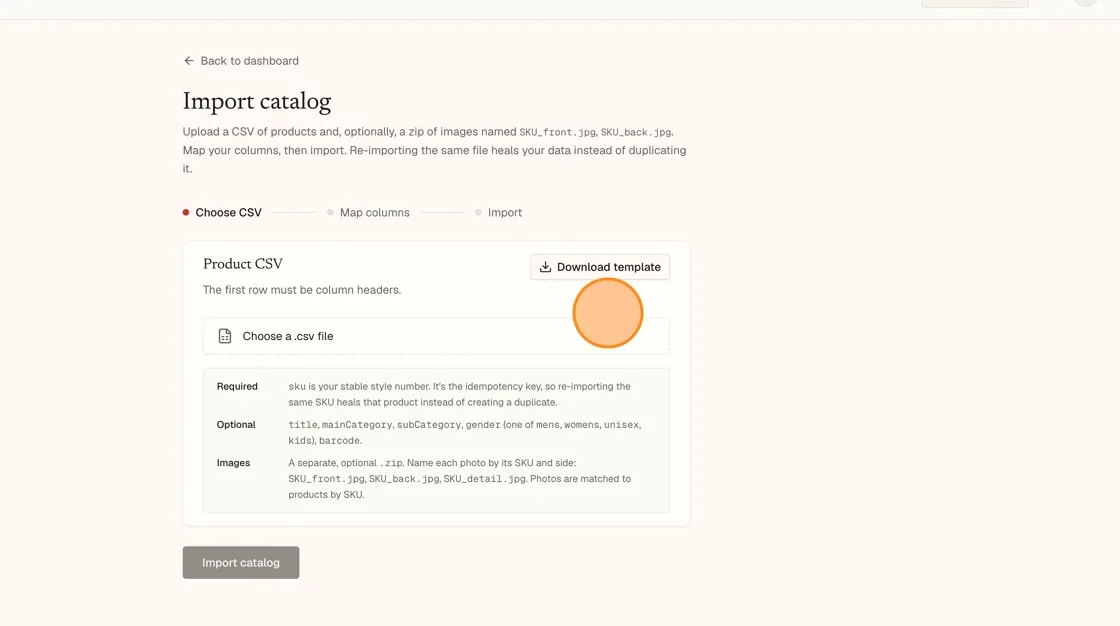Click the 'barcode.' column name text

tap(341, 440)
